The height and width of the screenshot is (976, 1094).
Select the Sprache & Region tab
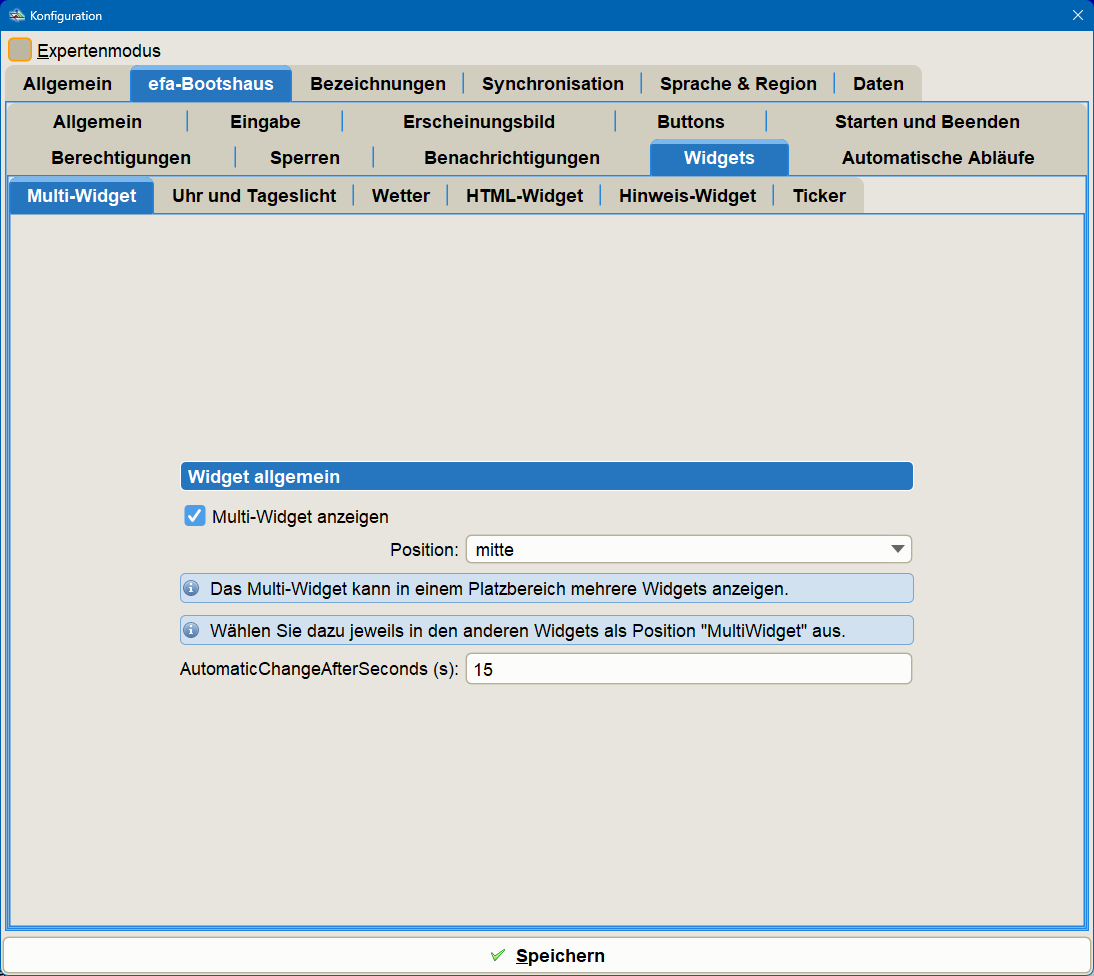click(x=737, y=84)
